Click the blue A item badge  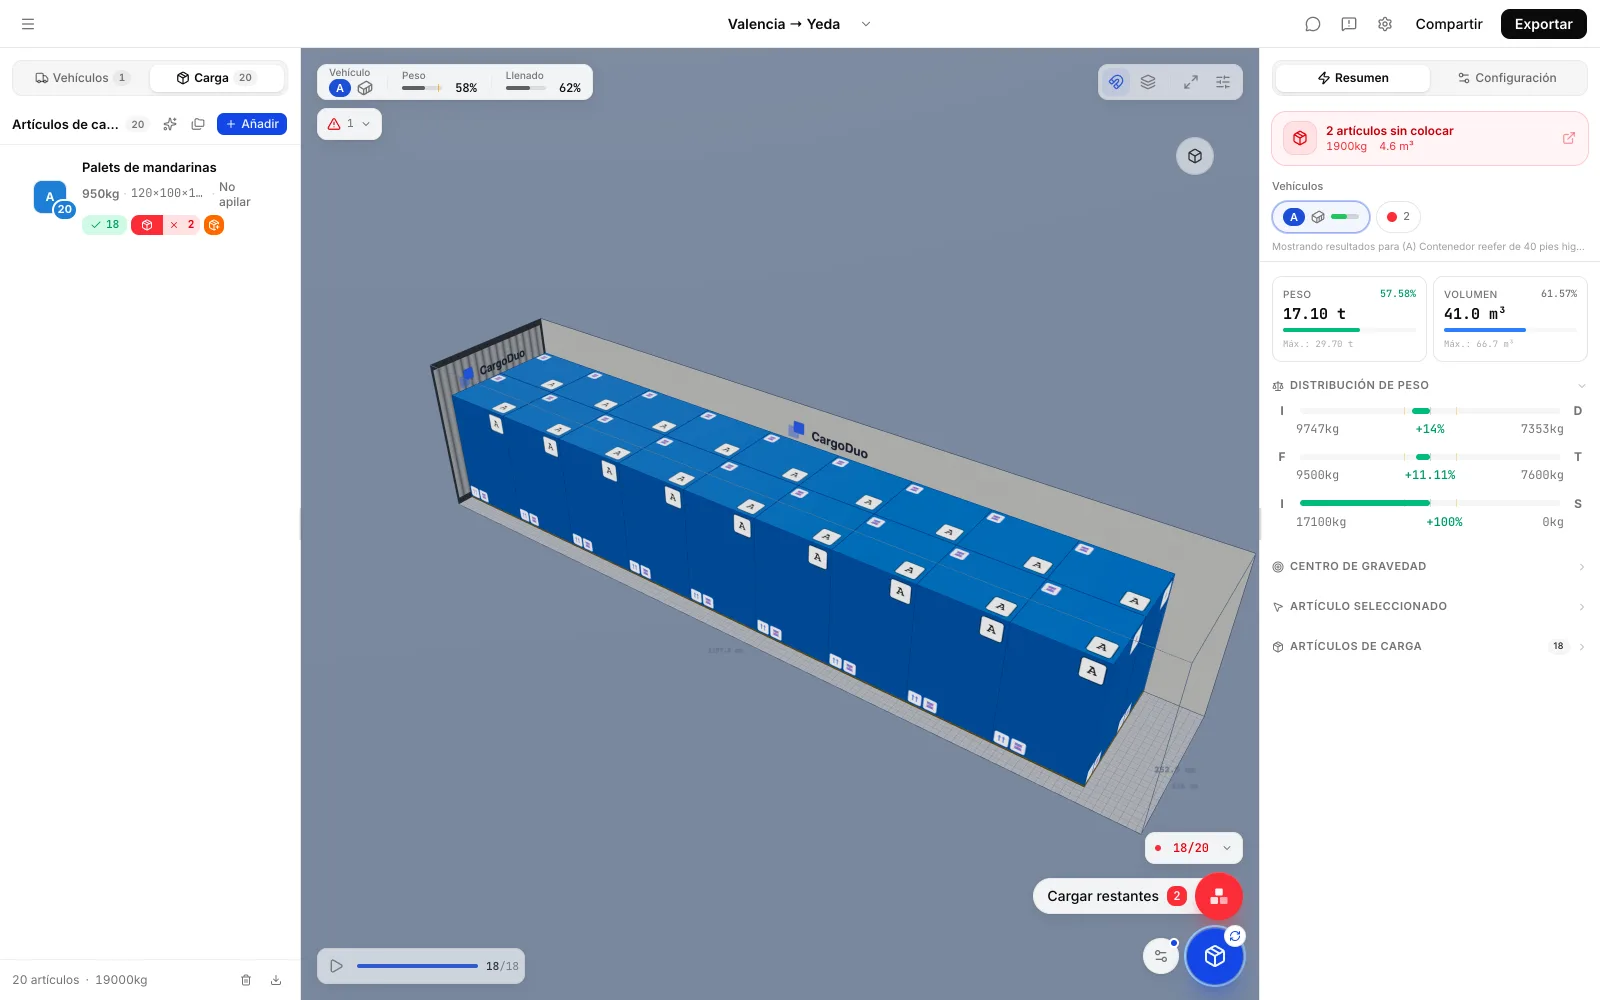tap(50, 197)
